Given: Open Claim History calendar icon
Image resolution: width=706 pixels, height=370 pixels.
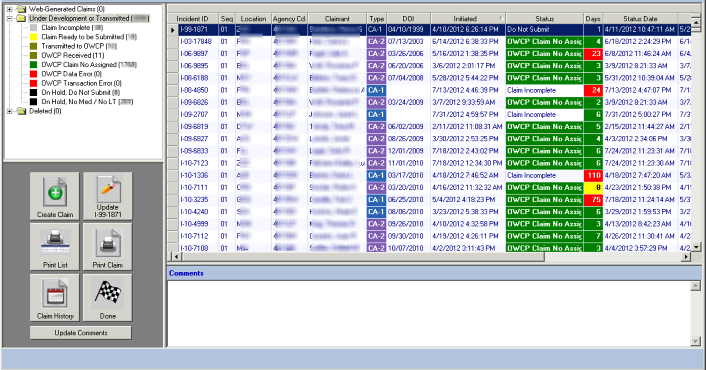Looking at the screenshot, I should coord(54,298).
